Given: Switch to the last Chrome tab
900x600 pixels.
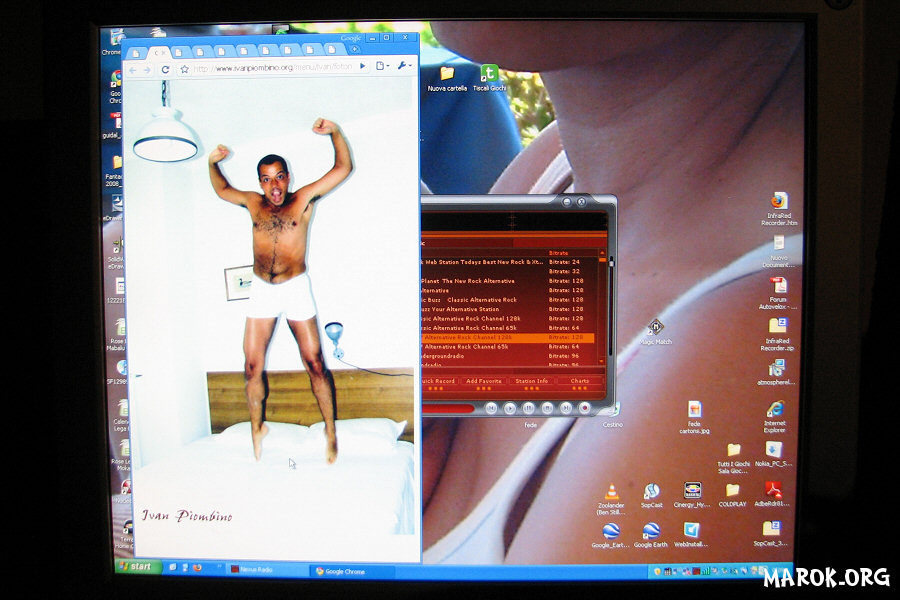Looking at the screenshot, I should (332, 49).
